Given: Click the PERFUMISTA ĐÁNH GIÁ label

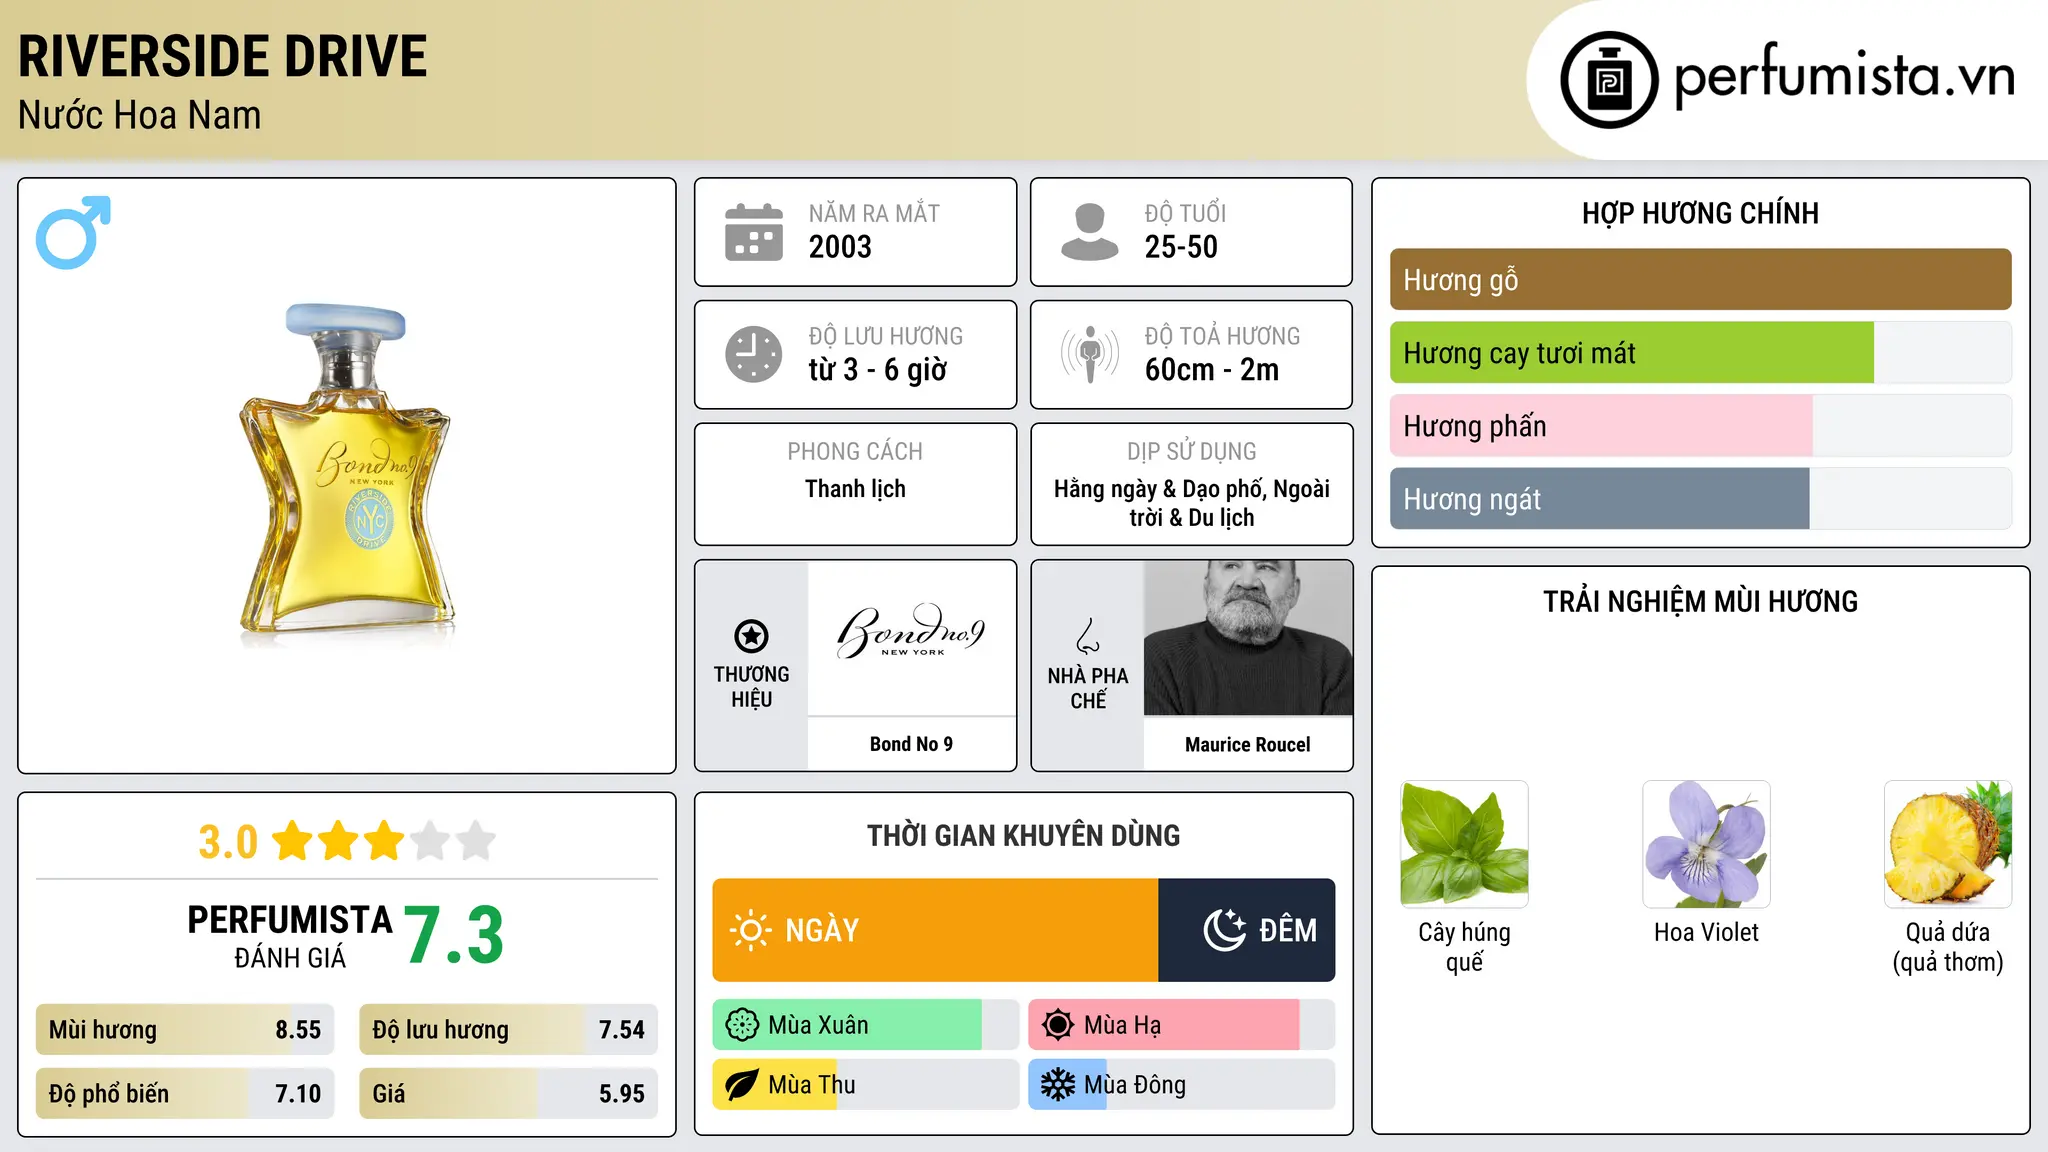Looking at the screenshot, I should [290, 936].
